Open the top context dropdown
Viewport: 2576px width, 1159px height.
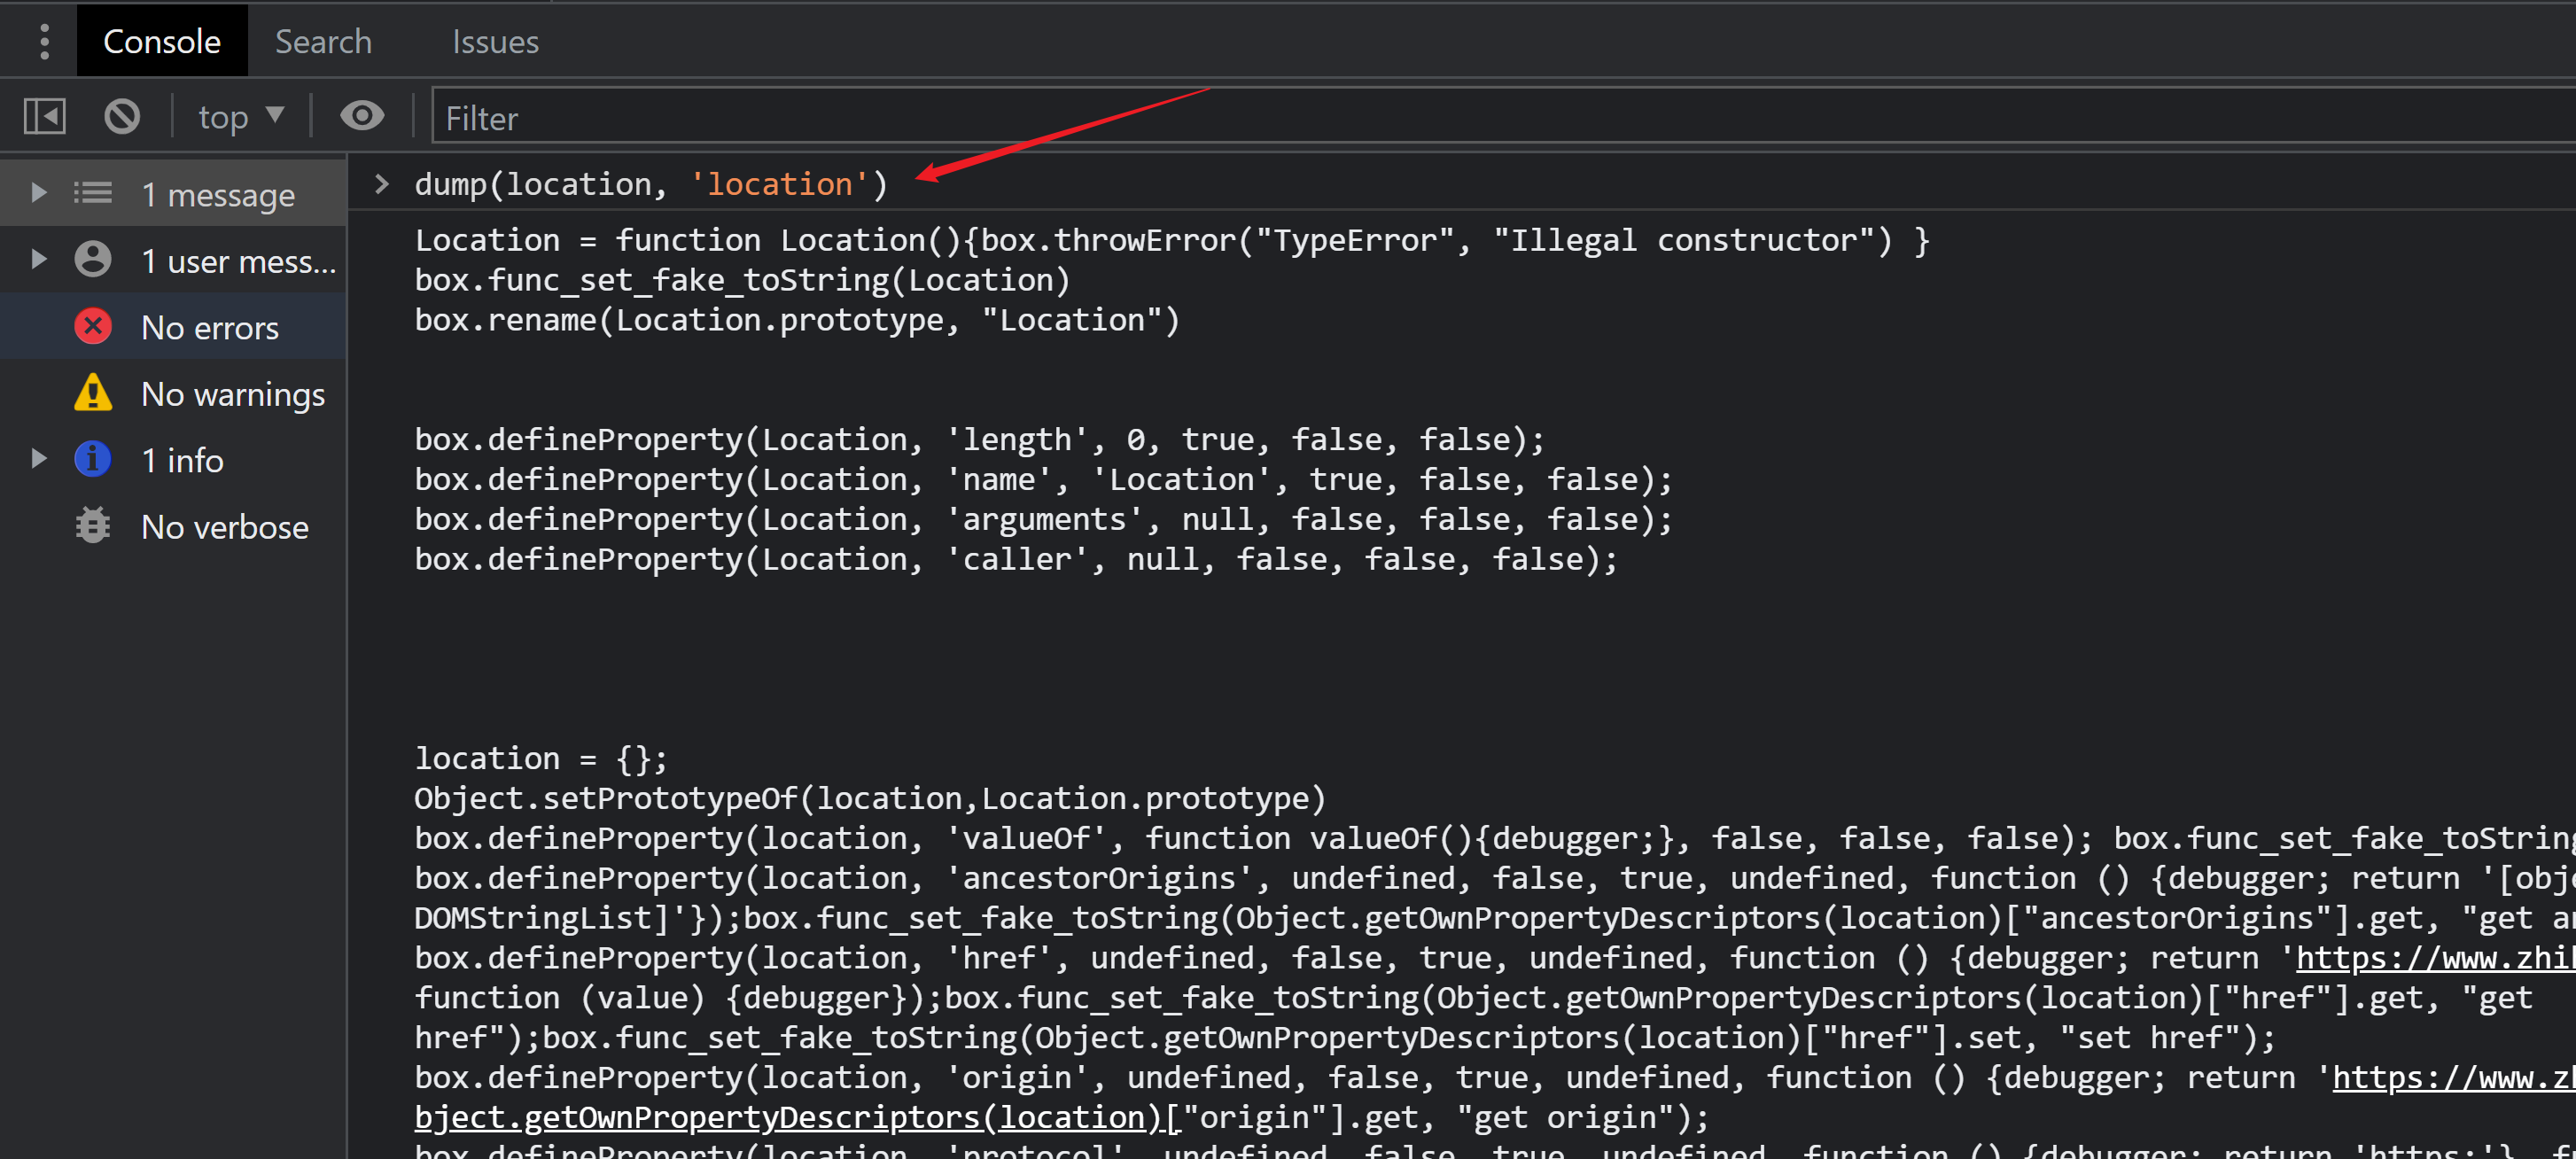241,117
